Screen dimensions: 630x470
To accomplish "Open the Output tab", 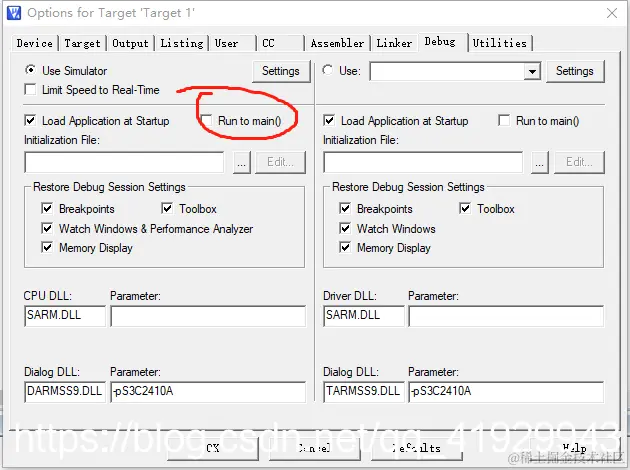I will pos(130,43).
